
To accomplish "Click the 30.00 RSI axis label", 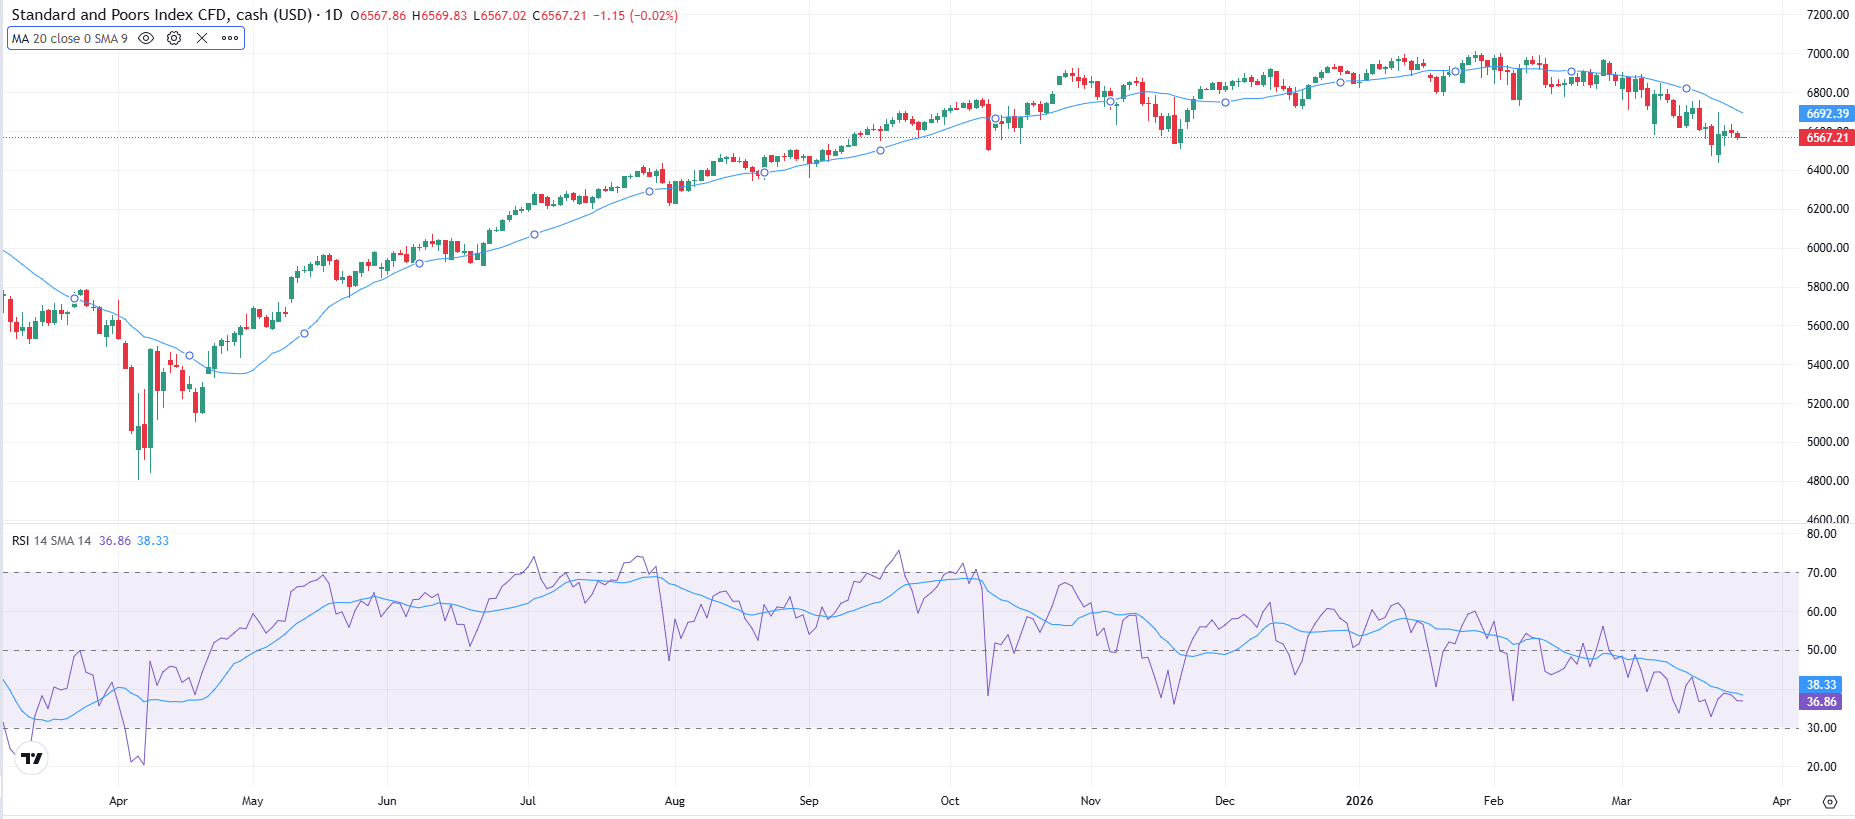I will [1821, 728].
